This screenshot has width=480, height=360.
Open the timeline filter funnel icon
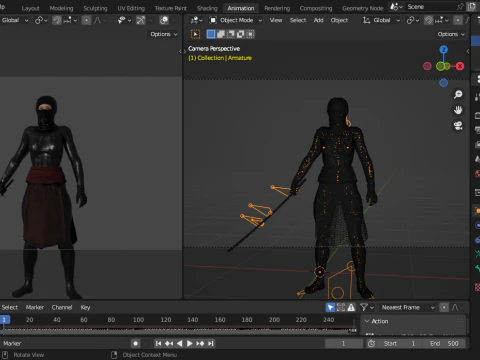367,307
